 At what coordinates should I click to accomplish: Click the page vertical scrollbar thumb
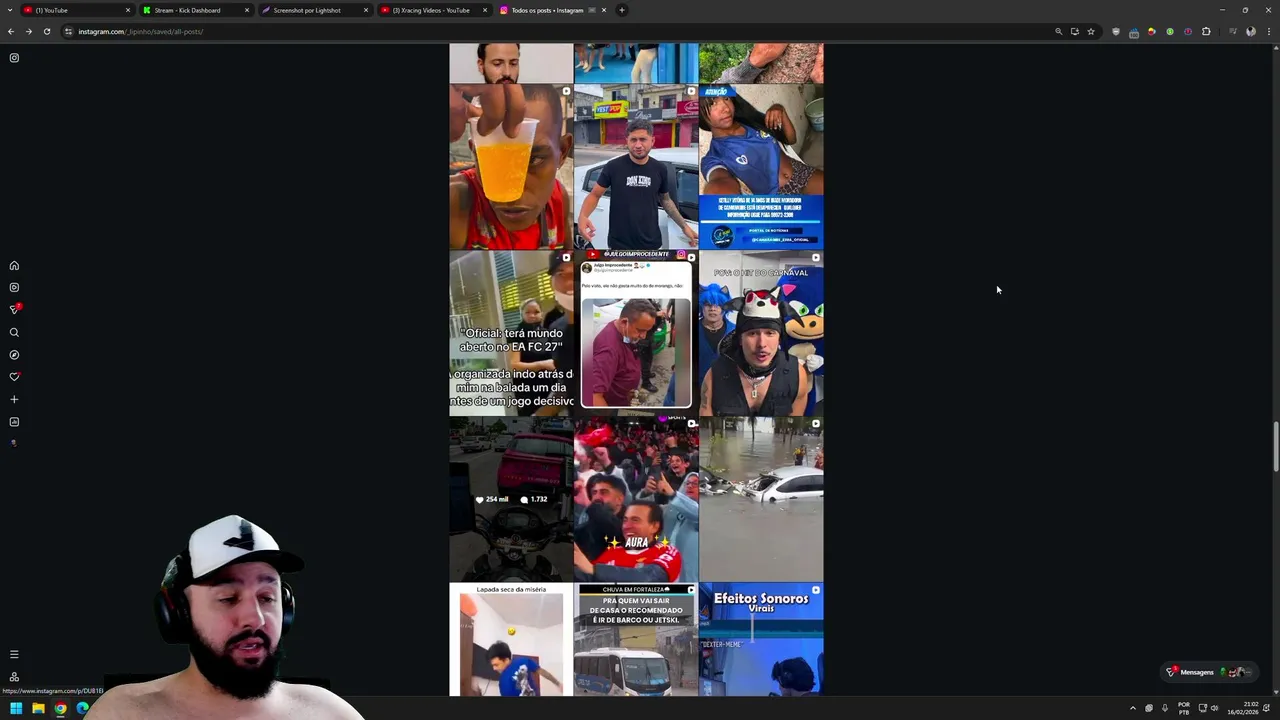pyautogui.click(x=1275, y=448)
